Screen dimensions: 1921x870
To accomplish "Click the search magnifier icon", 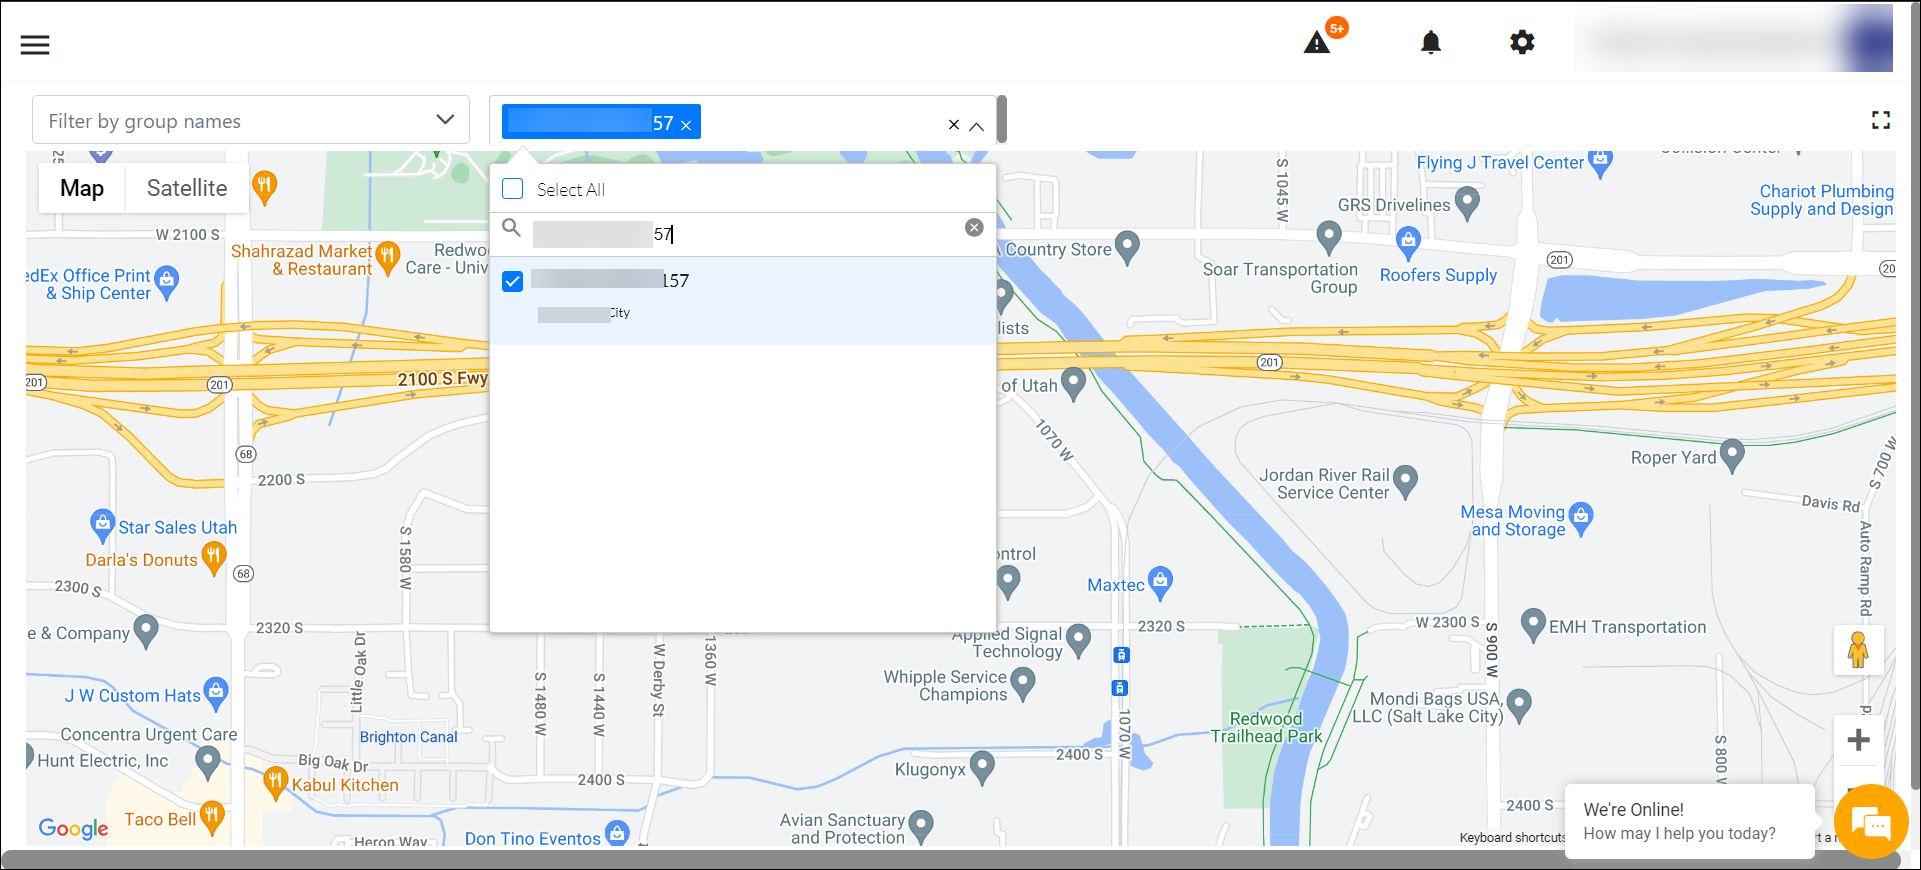I will [x=511, y=228].
